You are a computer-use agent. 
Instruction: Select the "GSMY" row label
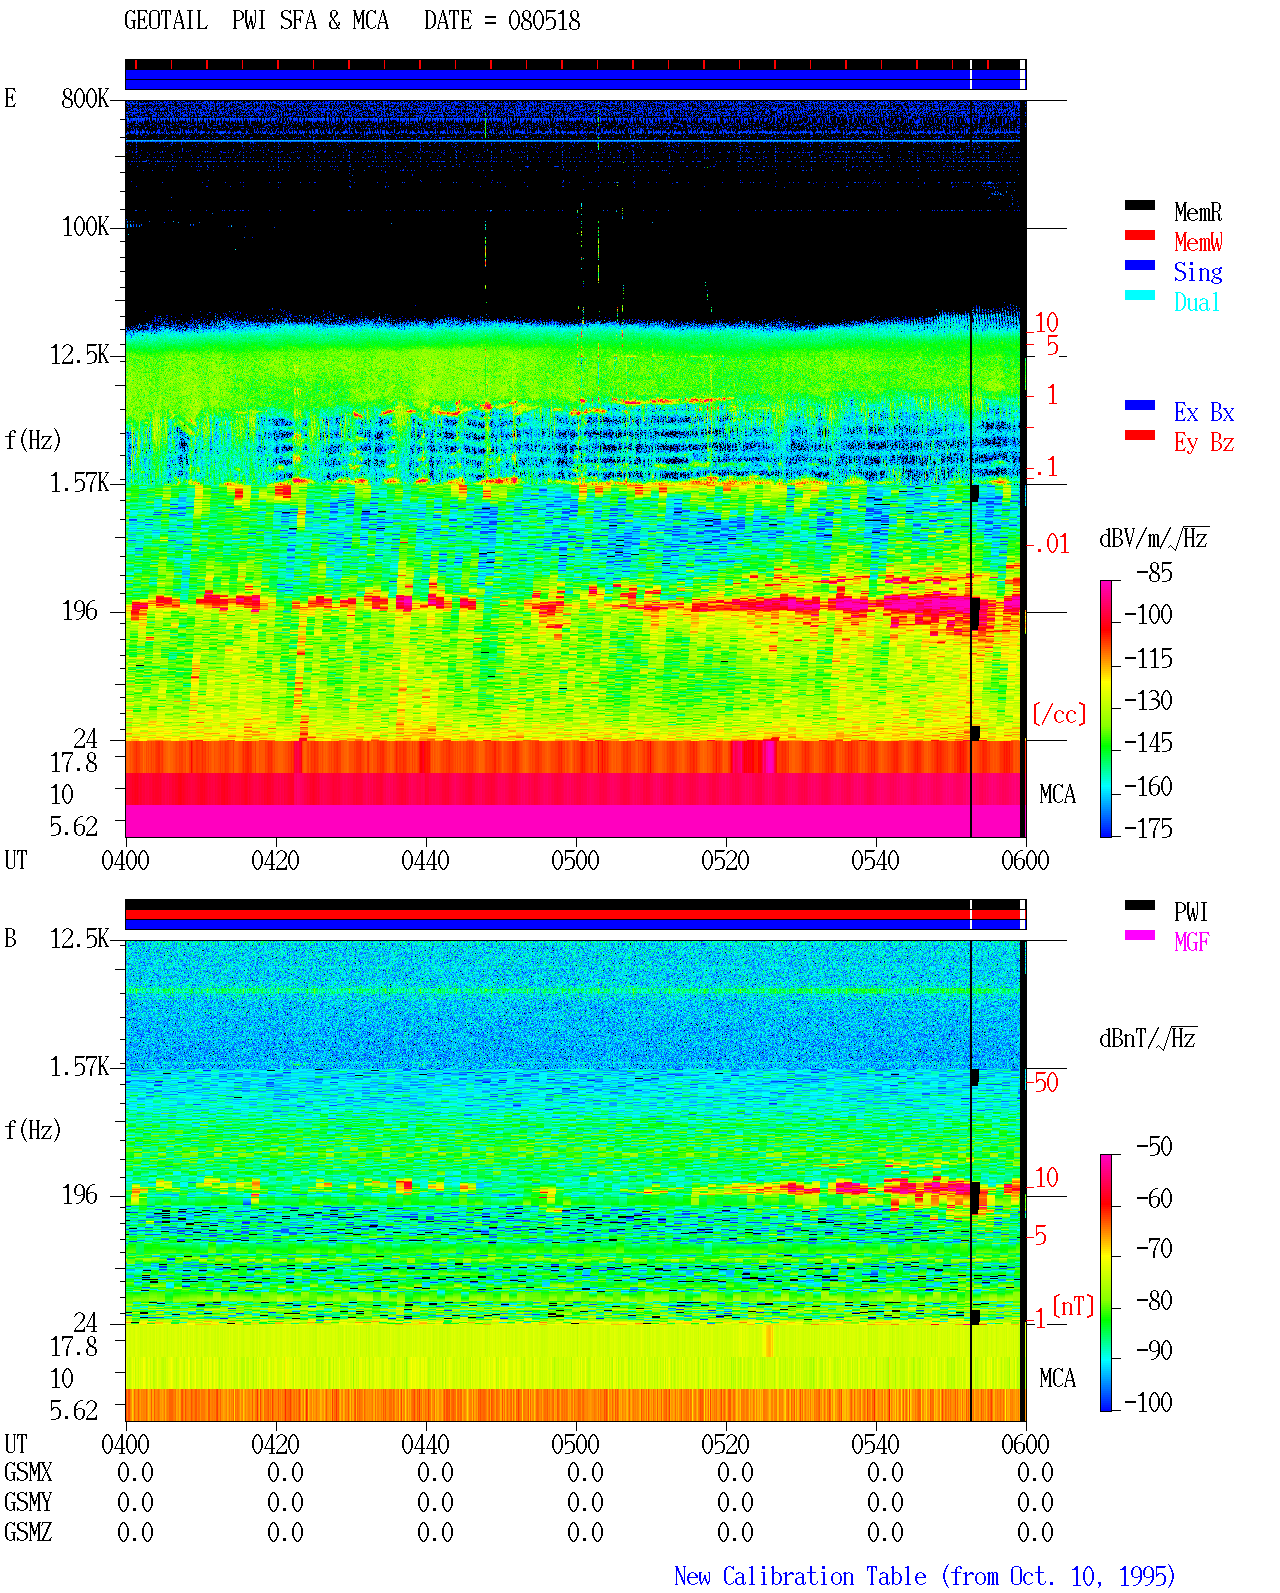28,1503
